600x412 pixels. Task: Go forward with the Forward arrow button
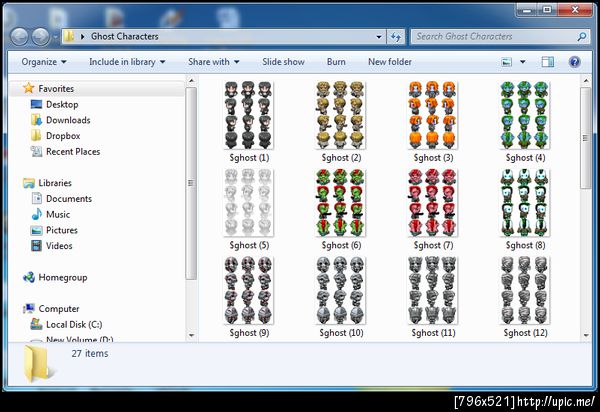point(41,37)
